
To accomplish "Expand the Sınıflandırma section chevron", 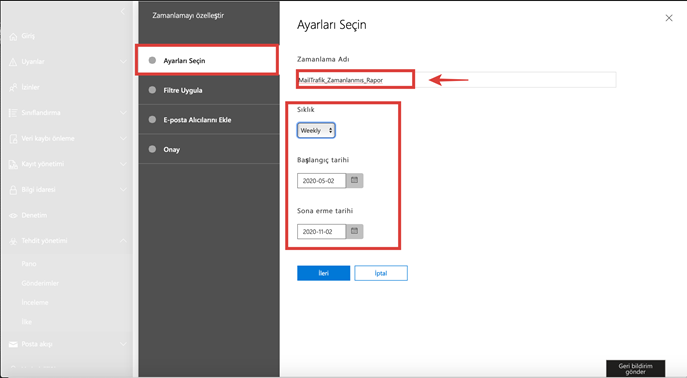I will click(123, 113).
